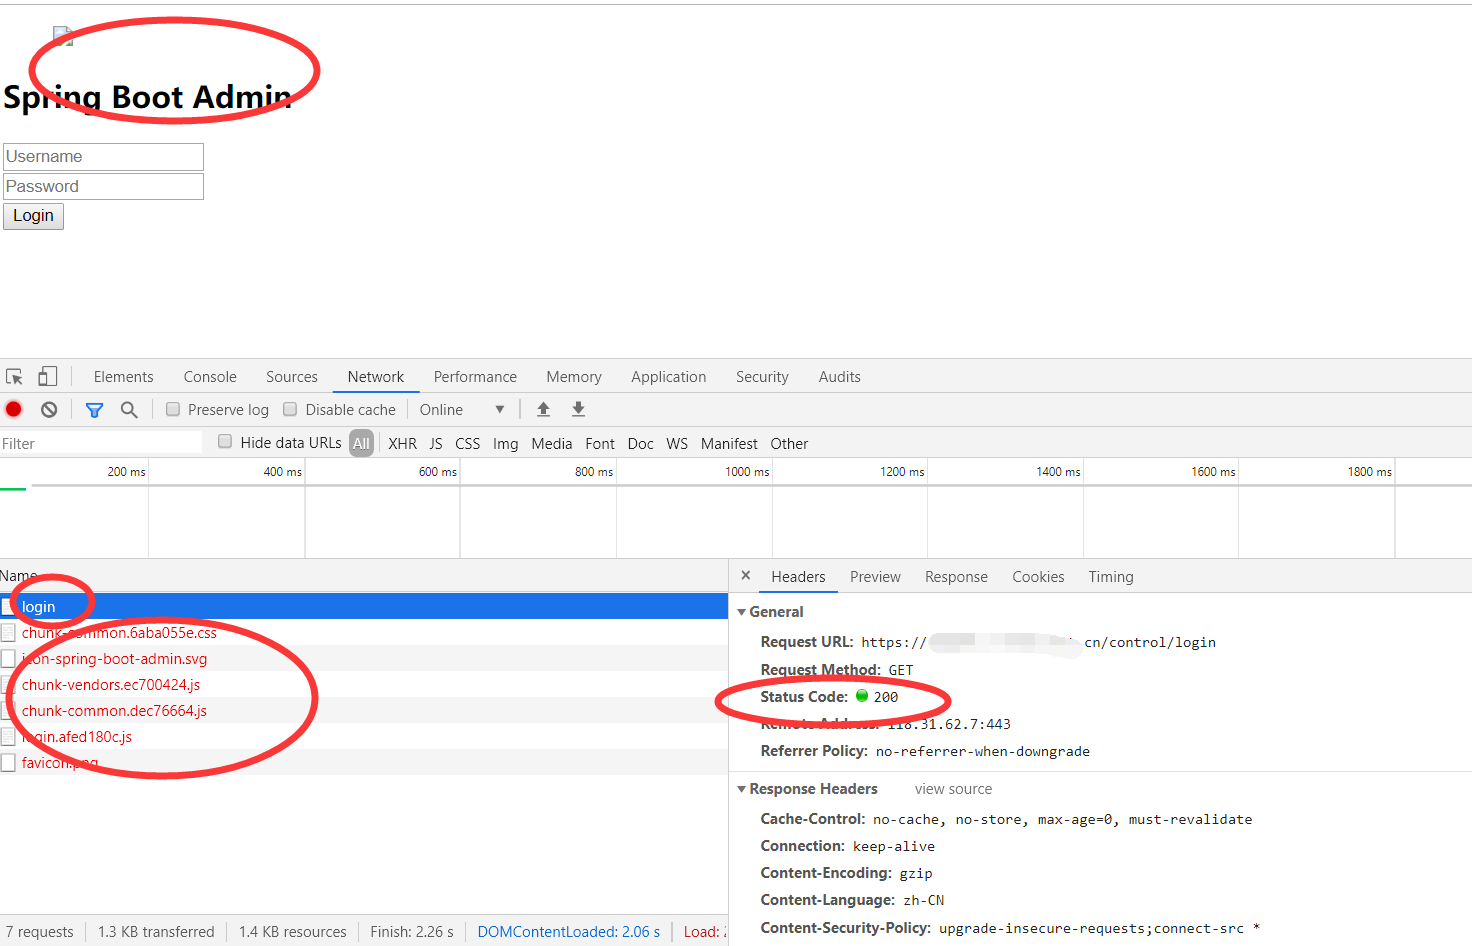Open network search with the magnifier icon

129,409
